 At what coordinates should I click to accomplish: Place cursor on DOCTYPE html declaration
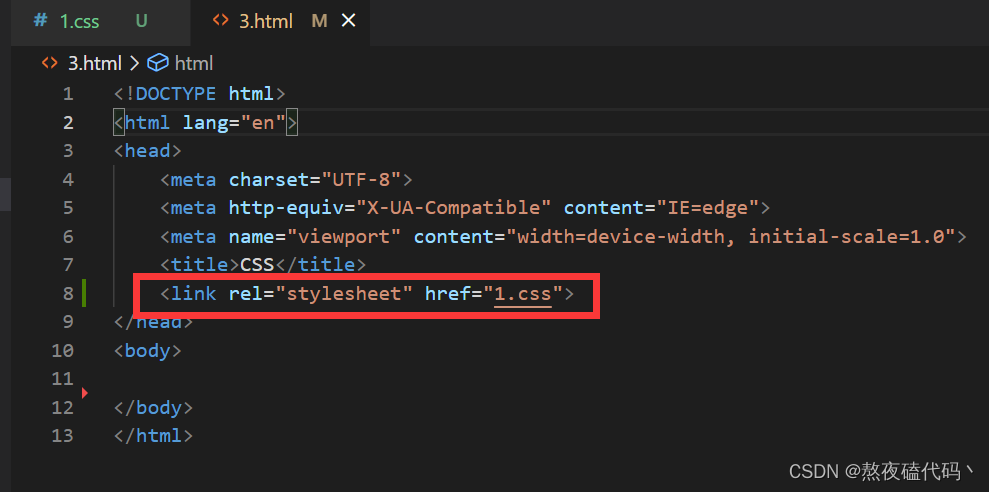coord(200,95)
